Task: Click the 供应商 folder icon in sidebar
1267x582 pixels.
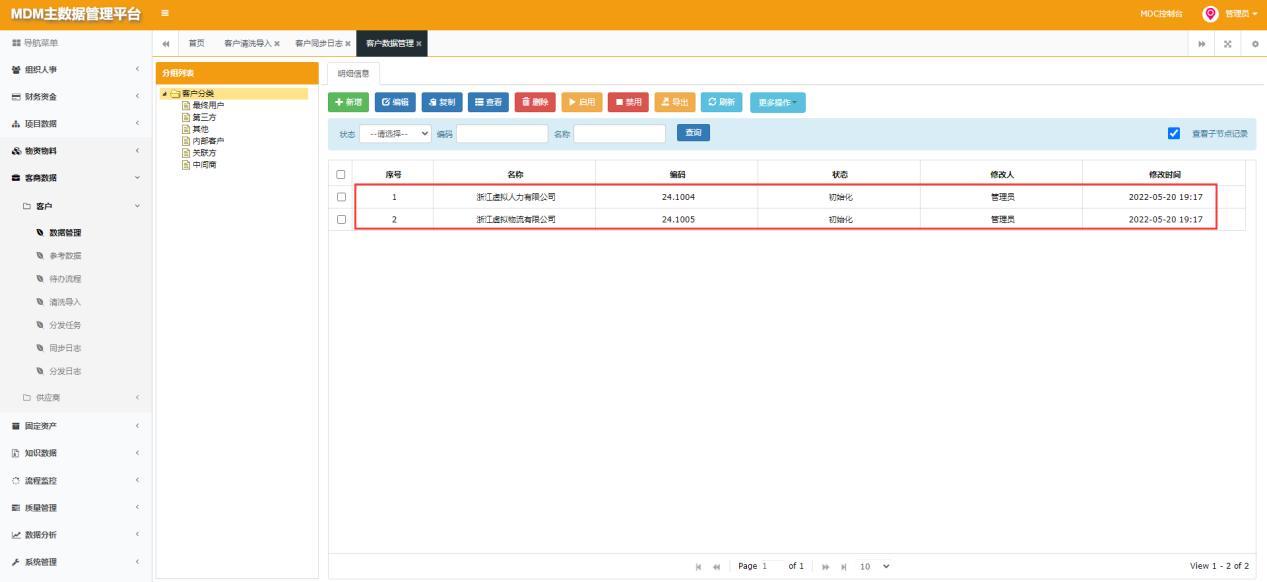Action: coord(27,398)
